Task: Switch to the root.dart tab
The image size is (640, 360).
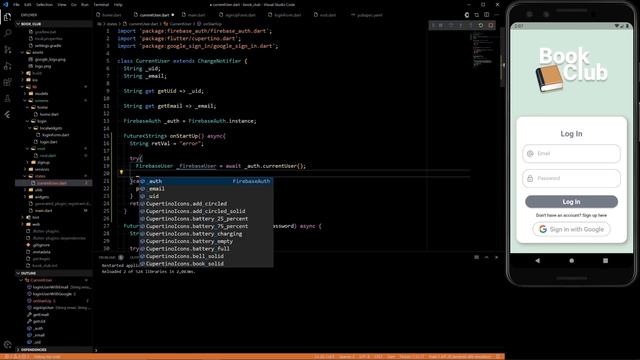Action: point(325,15)
